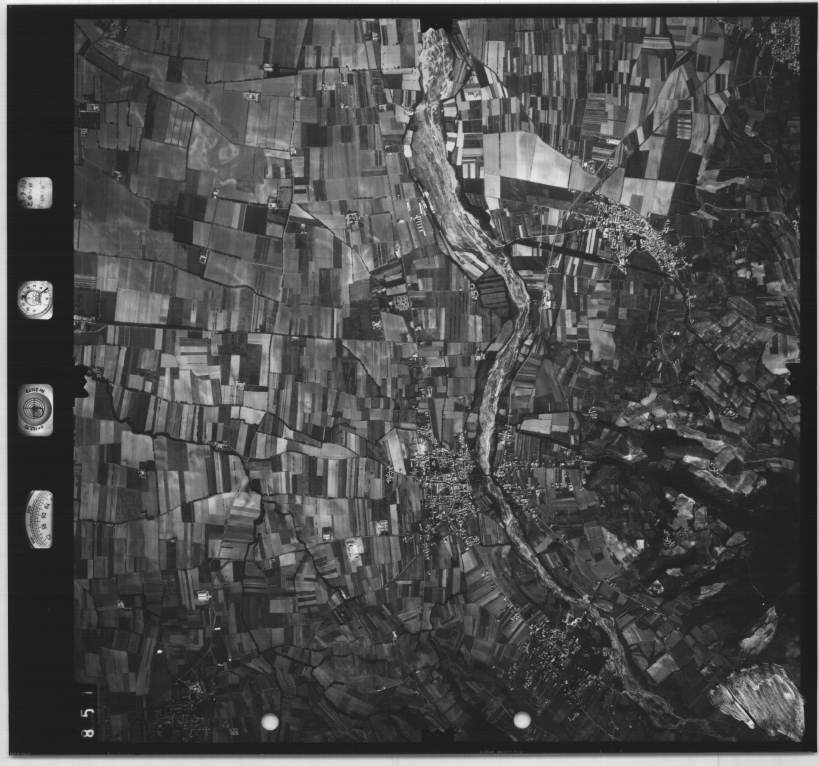Click the notch at top center of frame
The height and width of the screenshot is (766, 819).
pos(436,22)
